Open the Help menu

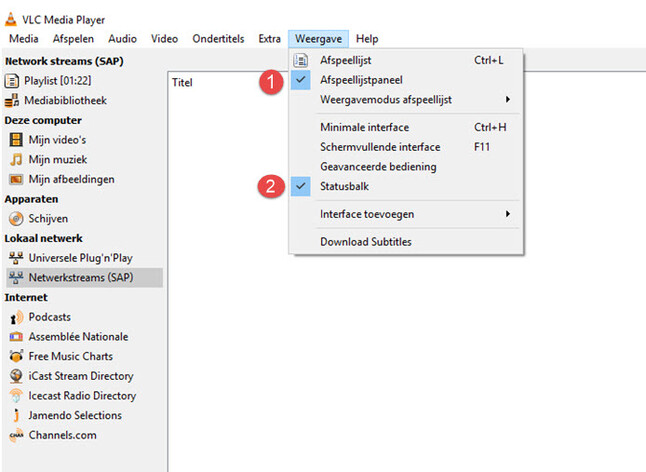pos(367,39)
